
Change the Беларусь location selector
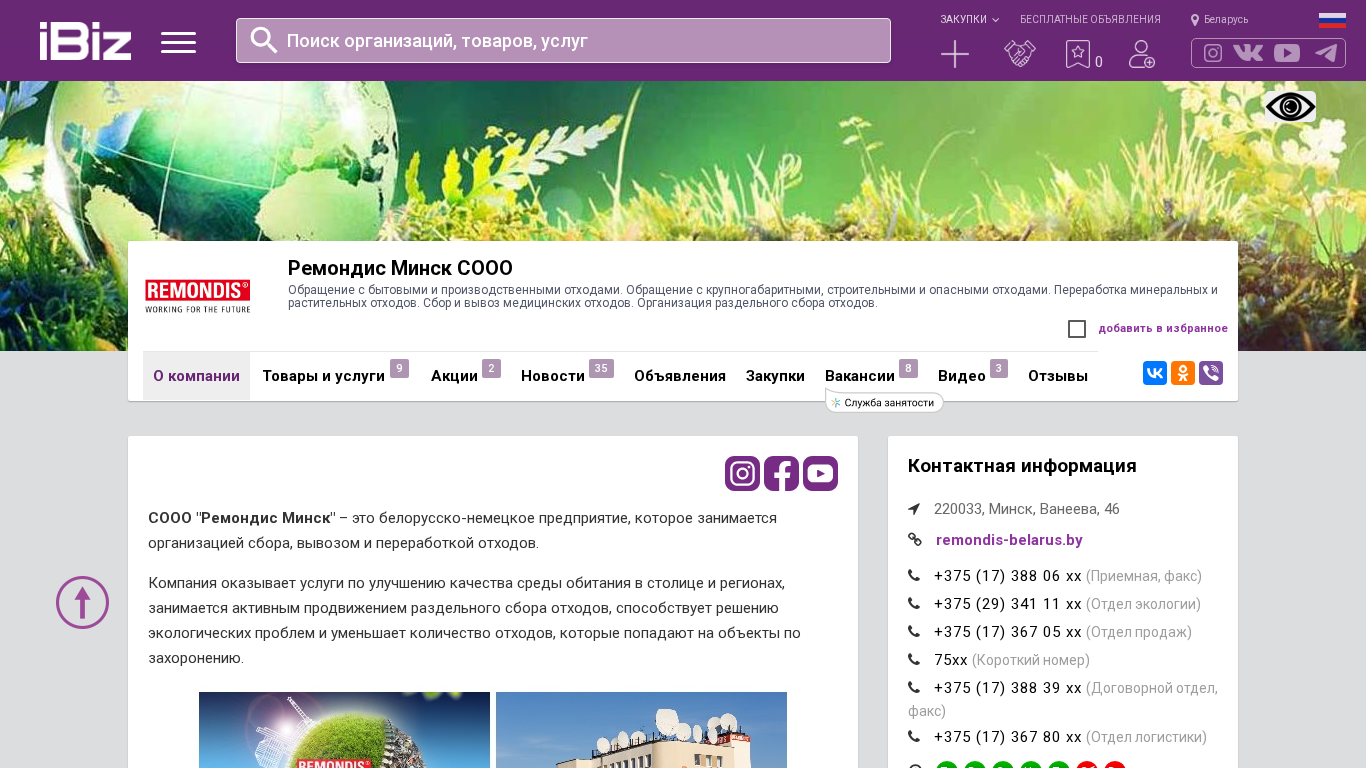tap(1219, 19)
